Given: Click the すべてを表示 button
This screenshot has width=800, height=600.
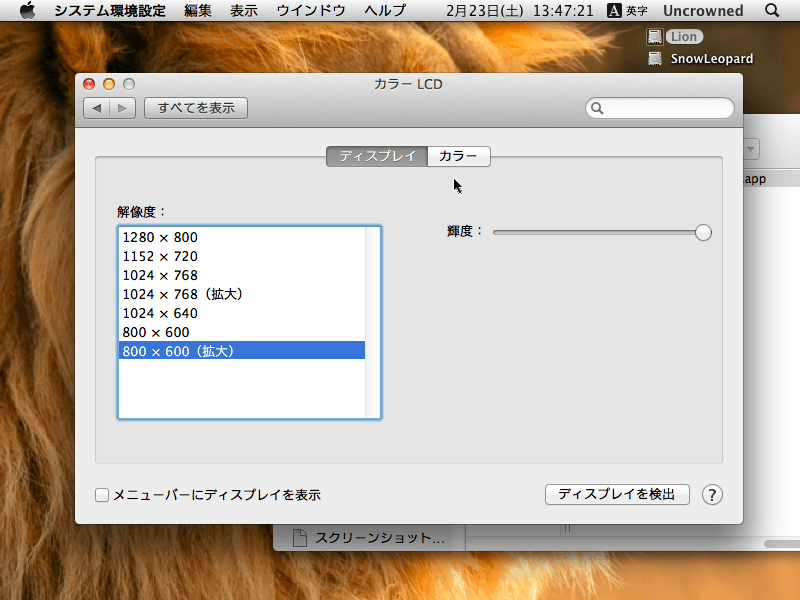Looking at the screenshot, I should pos(196,108).
